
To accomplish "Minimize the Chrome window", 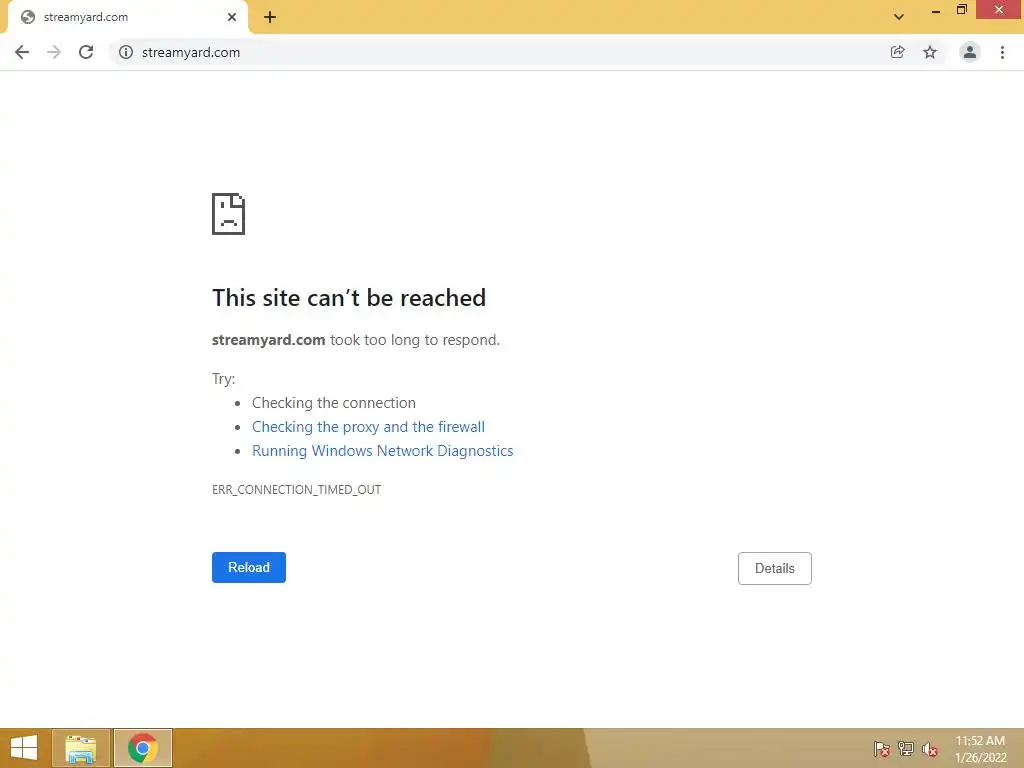I will tap(936, 10).
